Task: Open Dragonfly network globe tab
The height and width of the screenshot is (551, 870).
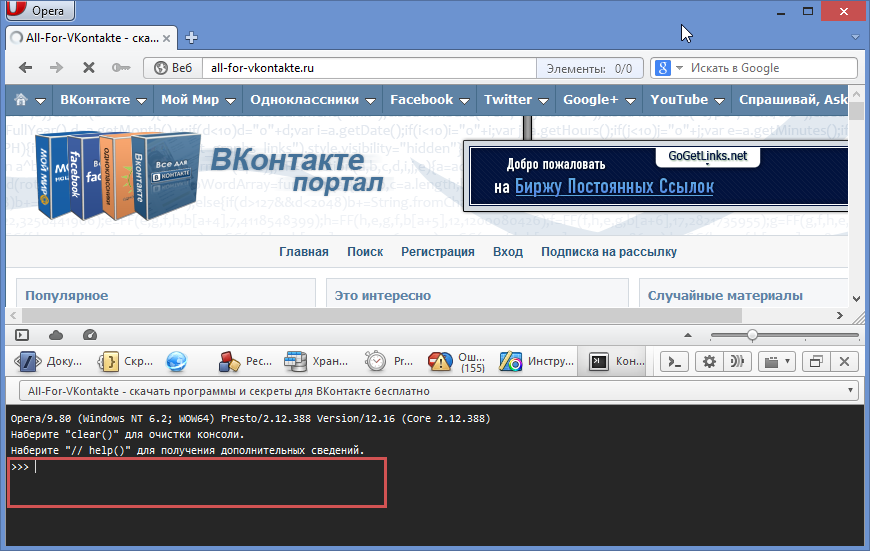Action: (177, 362)
